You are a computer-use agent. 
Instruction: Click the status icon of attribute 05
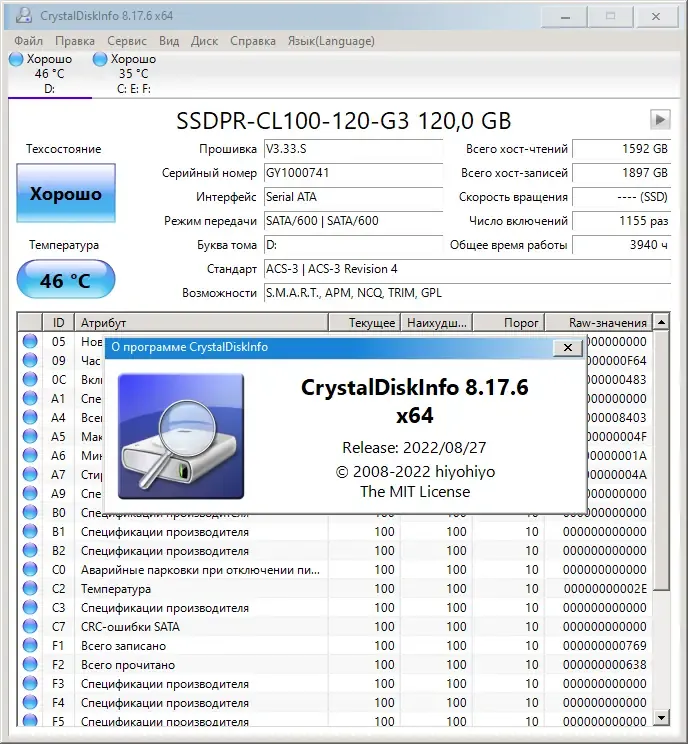click(x=30, y=341)
